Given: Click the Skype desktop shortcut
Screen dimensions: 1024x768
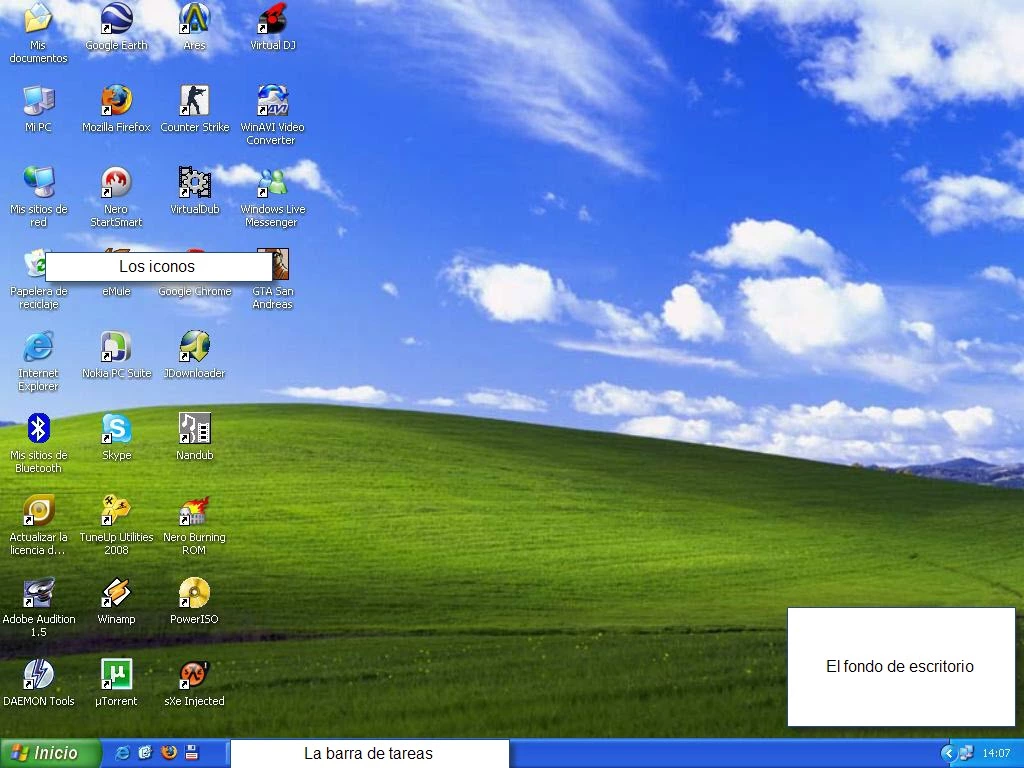Looking at the screenshot, I should (x=116, y=428).
